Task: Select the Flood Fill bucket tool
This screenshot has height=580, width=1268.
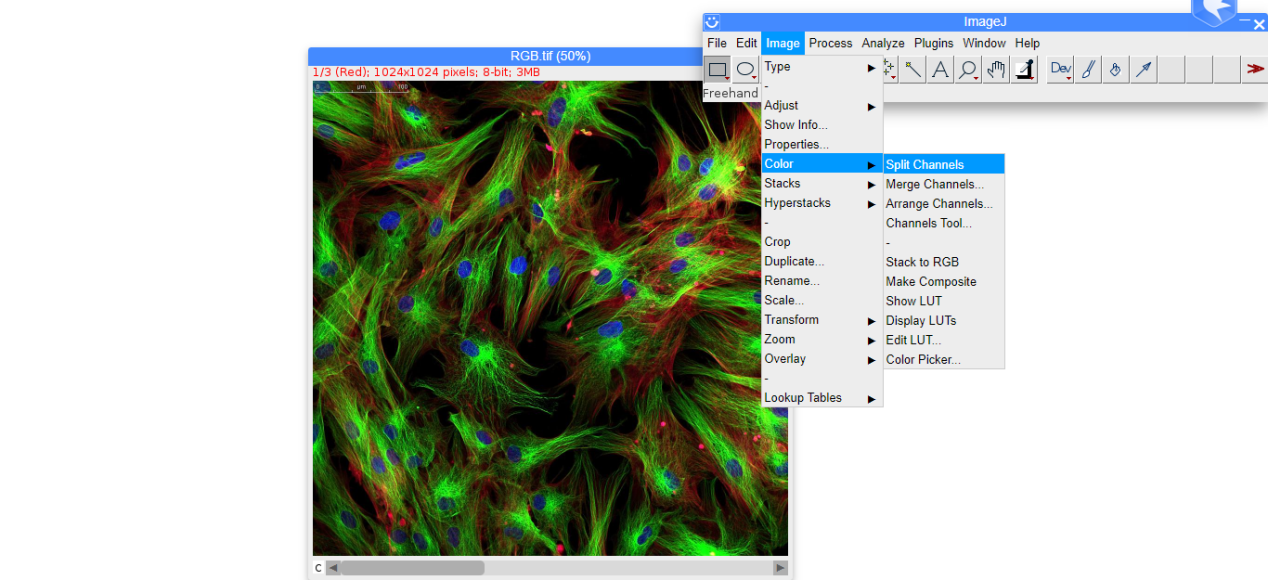Action: (1116, 69)
